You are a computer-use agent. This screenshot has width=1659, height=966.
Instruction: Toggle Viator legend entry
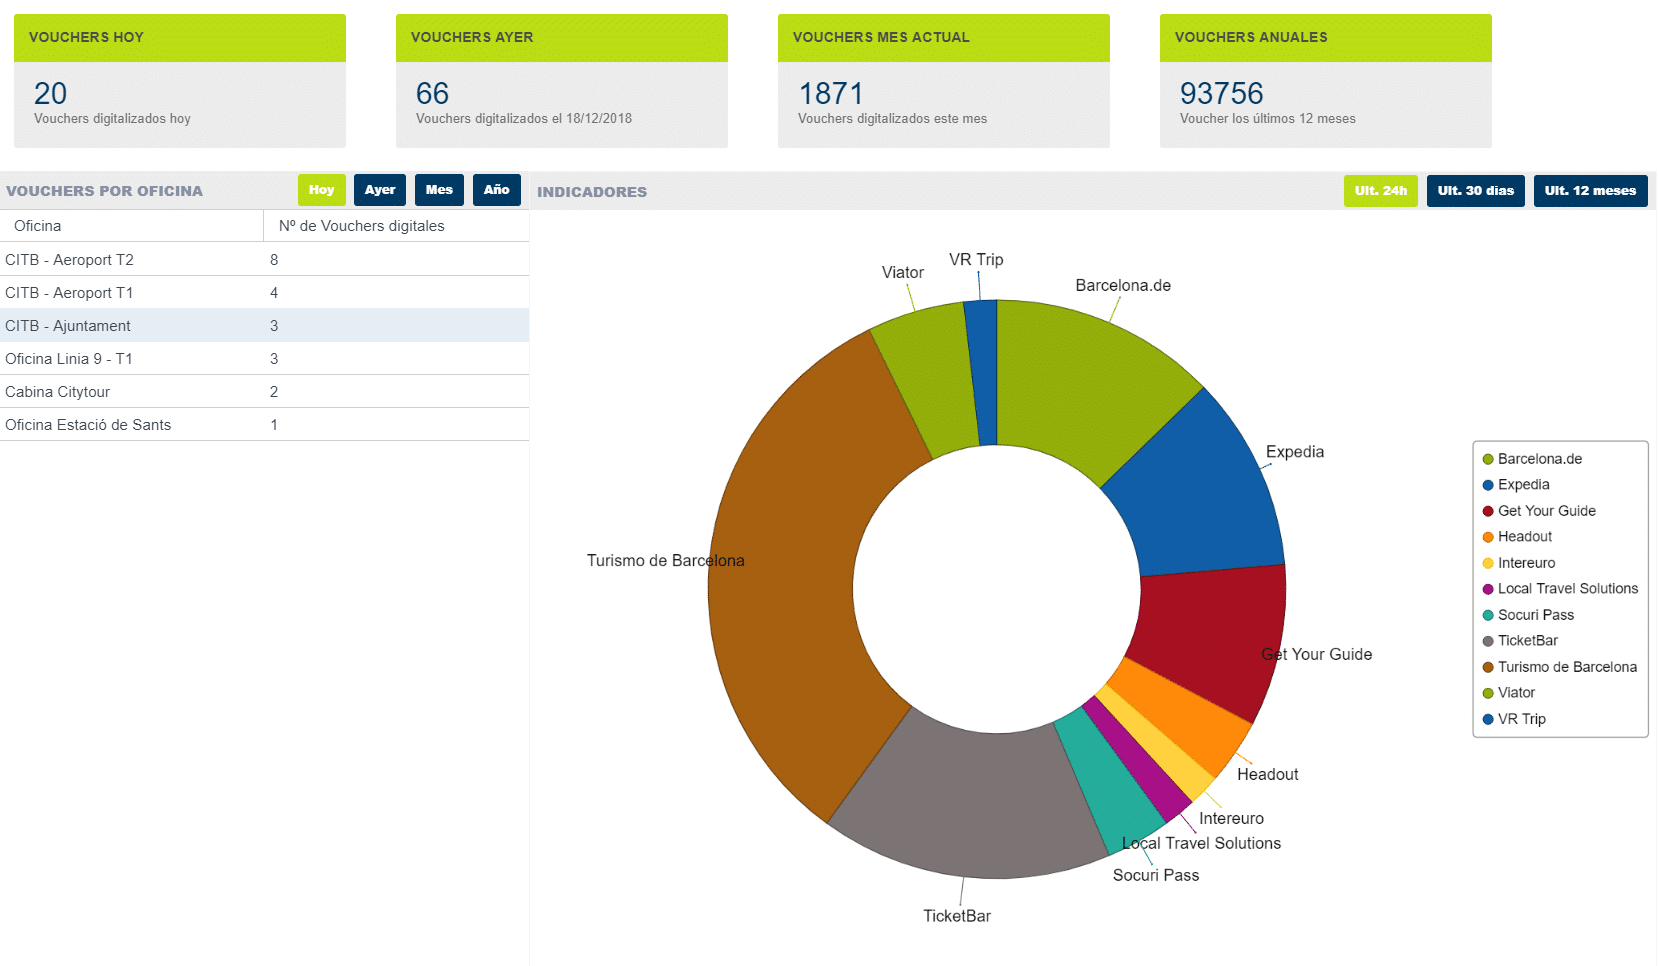[x=1509, y=693]
